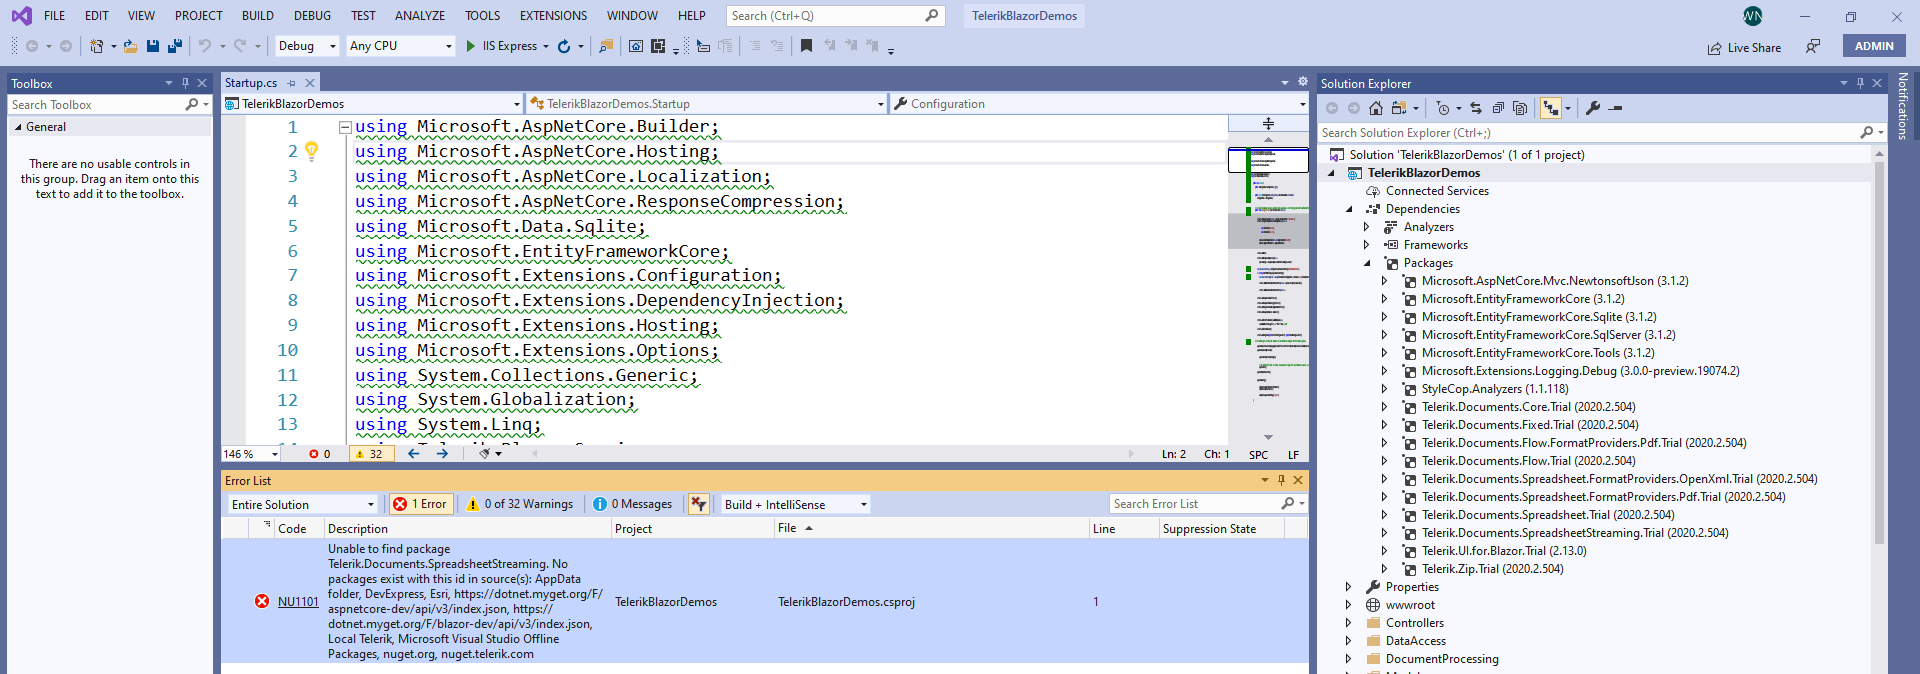Click the Home icon in Solution Explorer
Screen dimensions: 1920x674
click(1376, 108)
